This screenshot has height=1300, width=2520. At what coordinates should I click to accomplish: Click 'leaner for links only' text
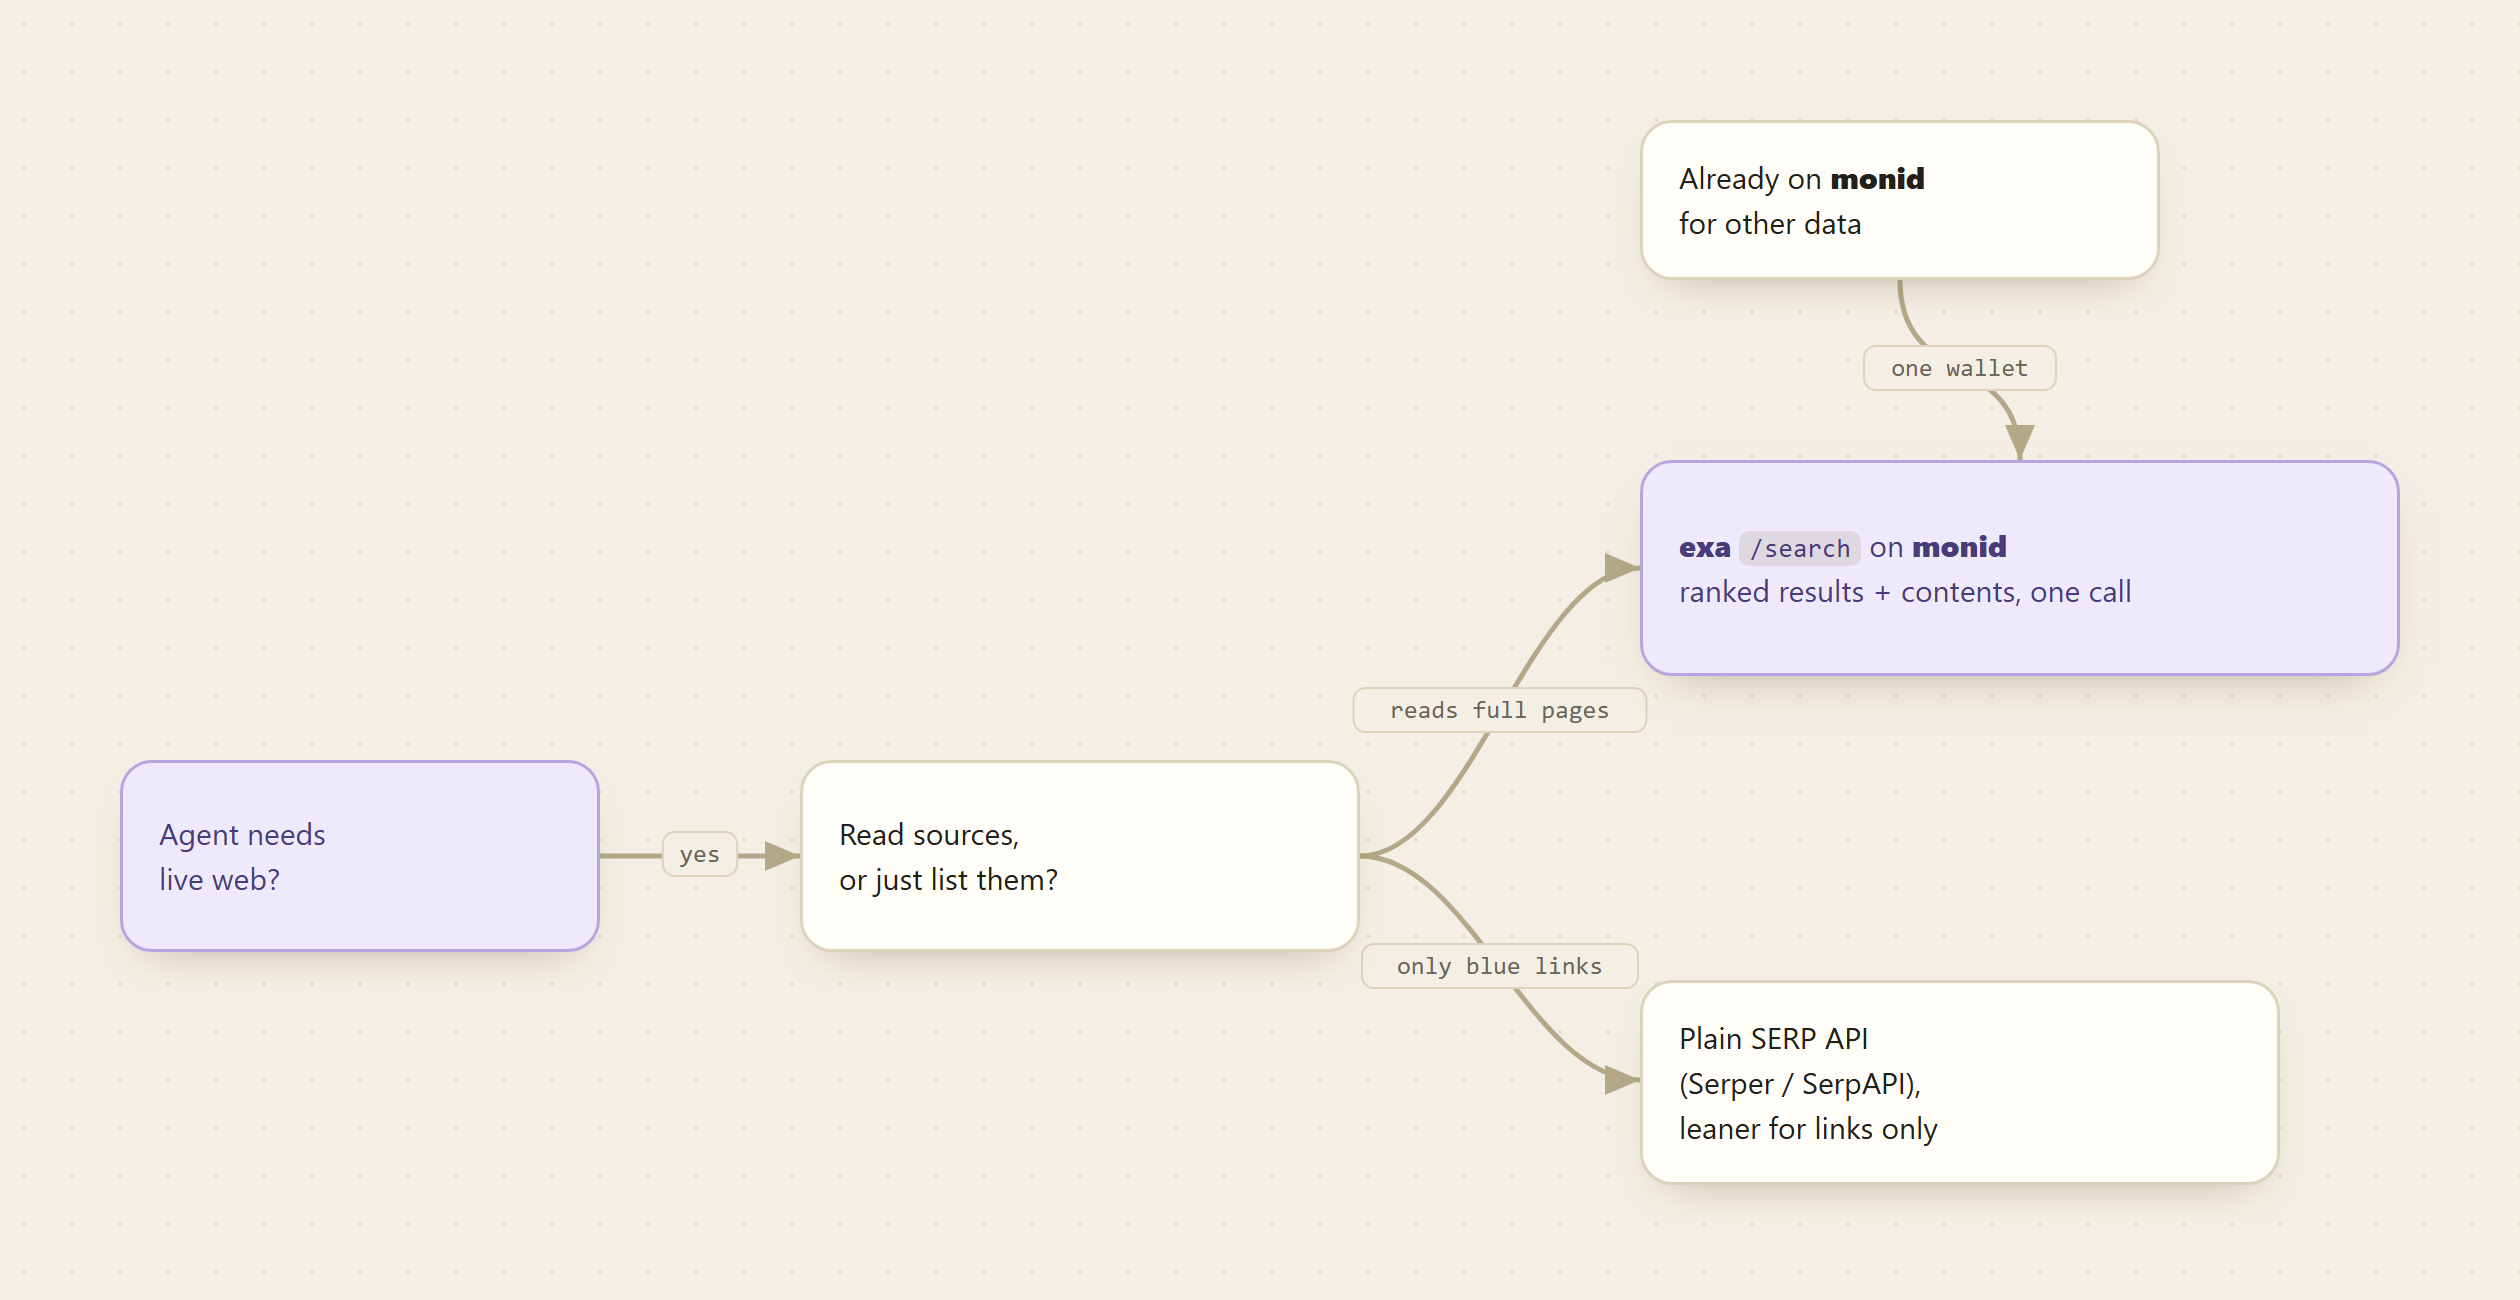coord(1808,1128)
